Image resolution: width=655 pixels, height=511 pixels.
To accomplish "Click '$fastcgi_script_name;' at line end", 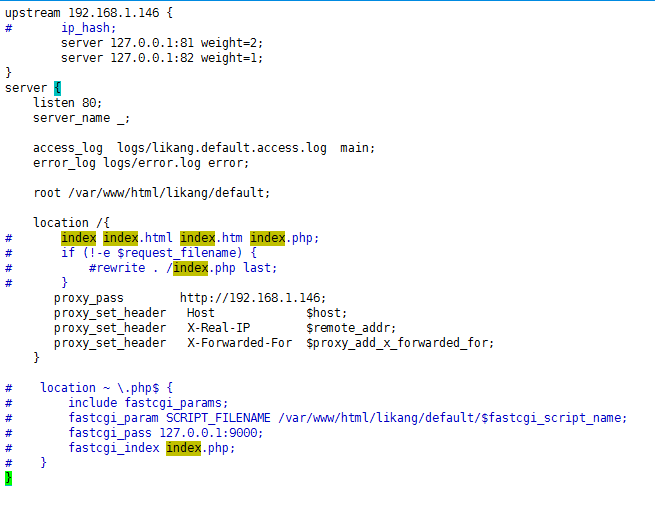I will point(554,418).
